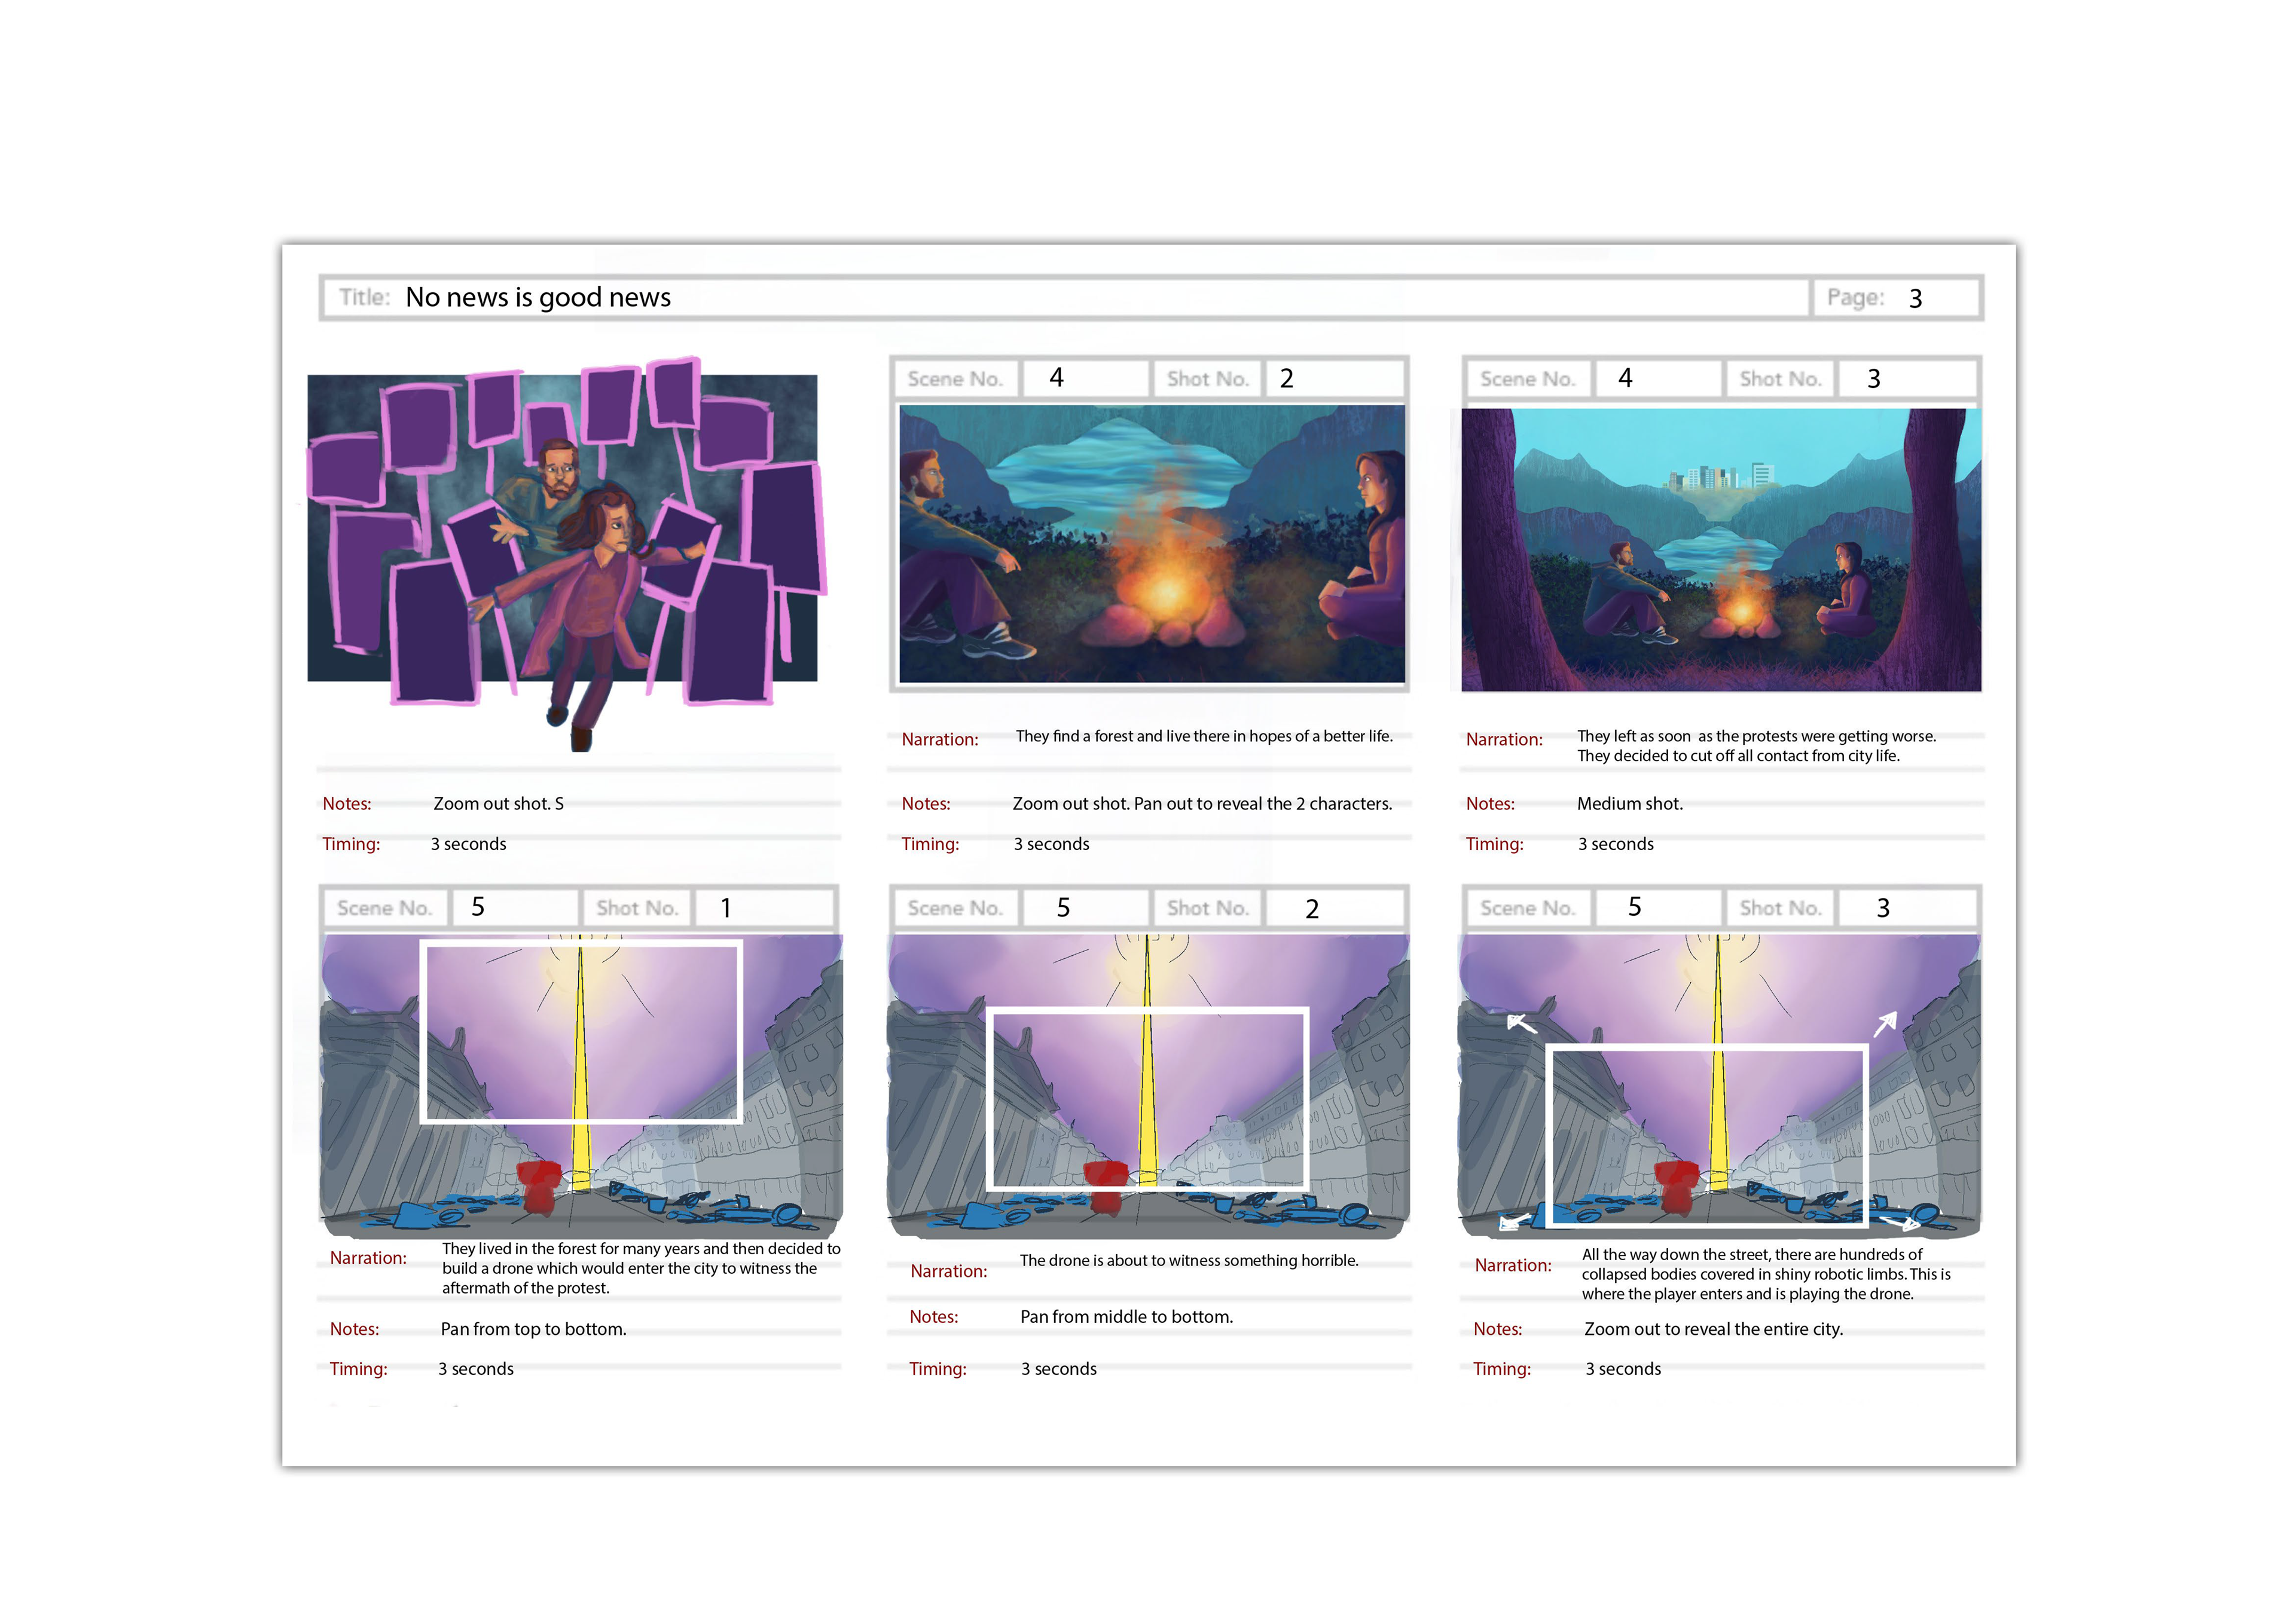Click narration "They left as soon as the protests"
The width and height of the screenshot is (2296, 1623).
point(1756,746)
